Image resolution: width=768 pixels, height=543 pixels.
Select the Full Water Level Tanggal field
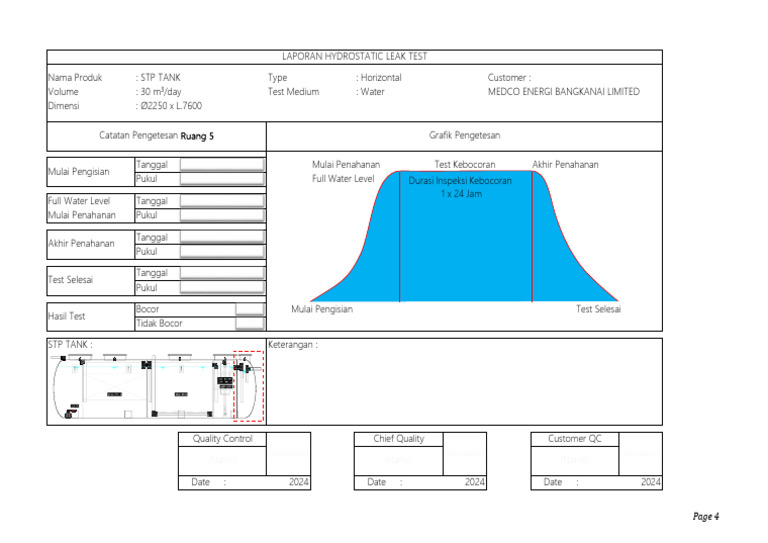pos(222,201)
